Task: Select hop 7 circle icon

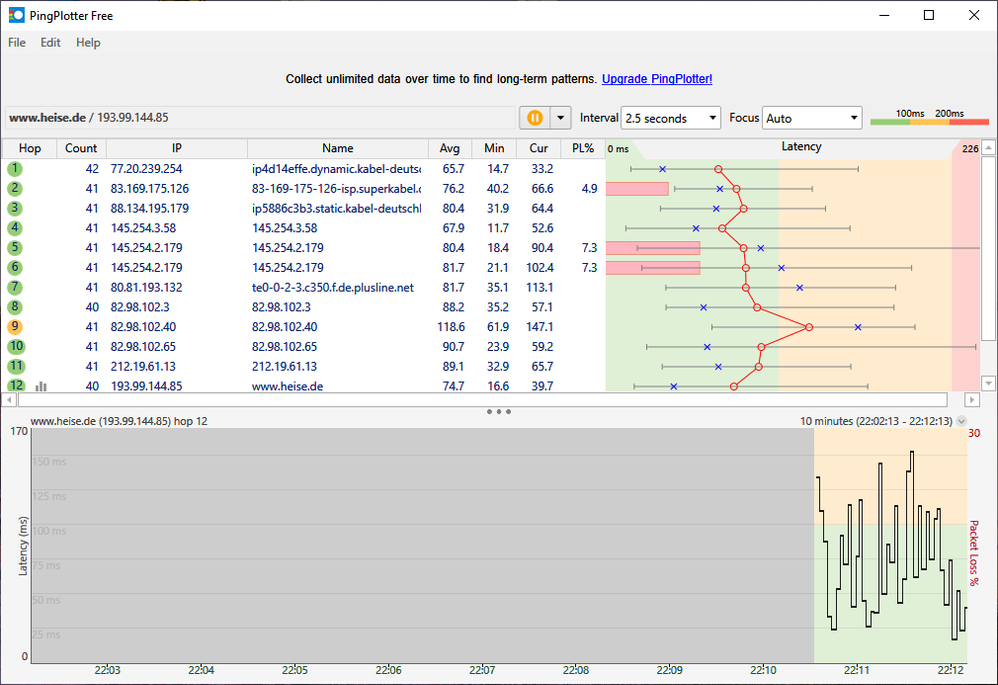Action: click(x=15, y=287)
